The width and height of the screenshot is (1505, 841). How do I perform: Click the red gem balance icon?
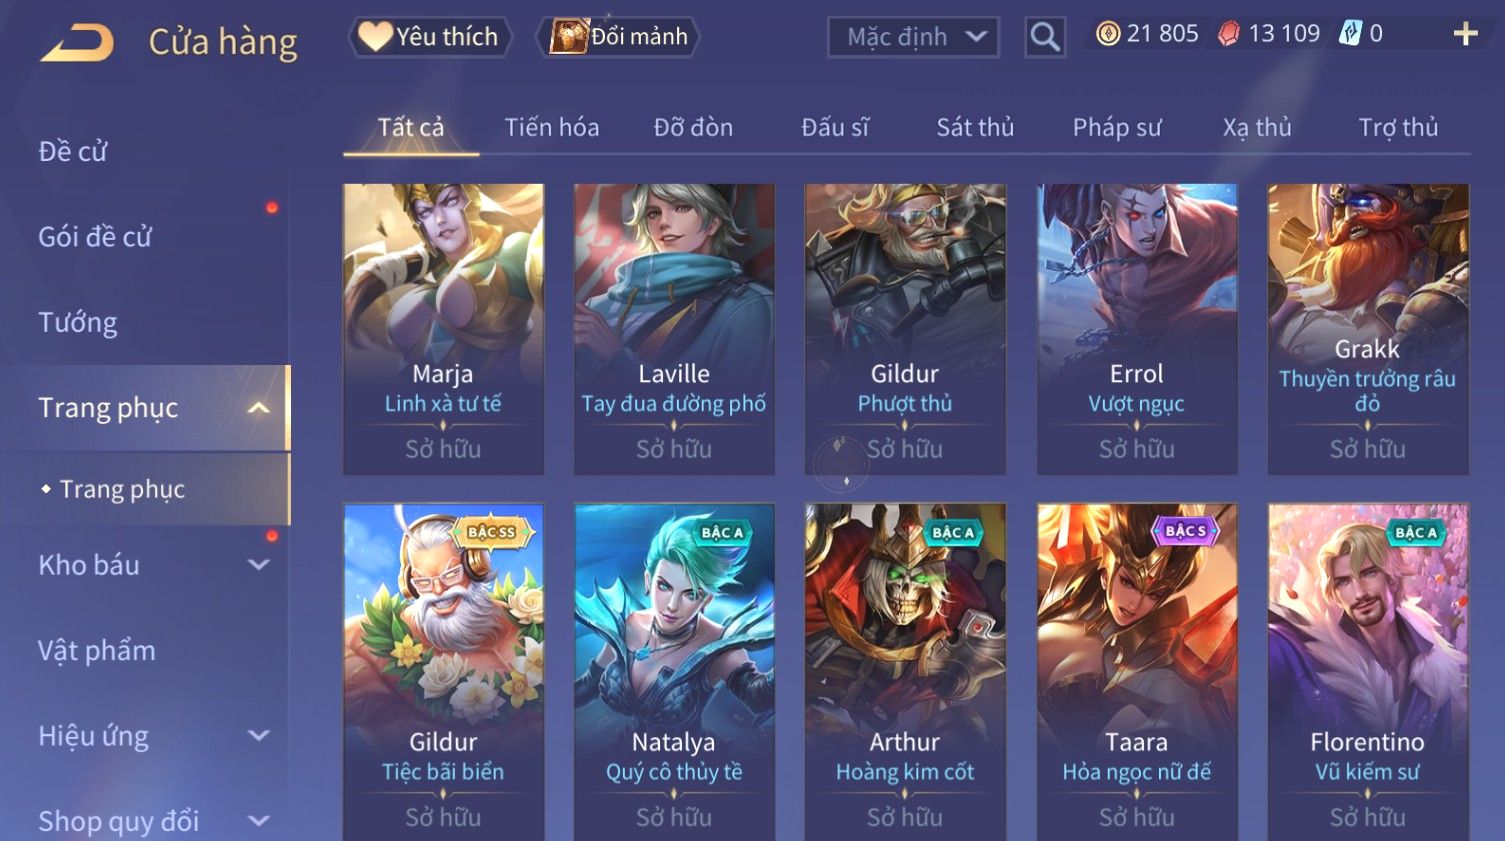coord(1228,34)
